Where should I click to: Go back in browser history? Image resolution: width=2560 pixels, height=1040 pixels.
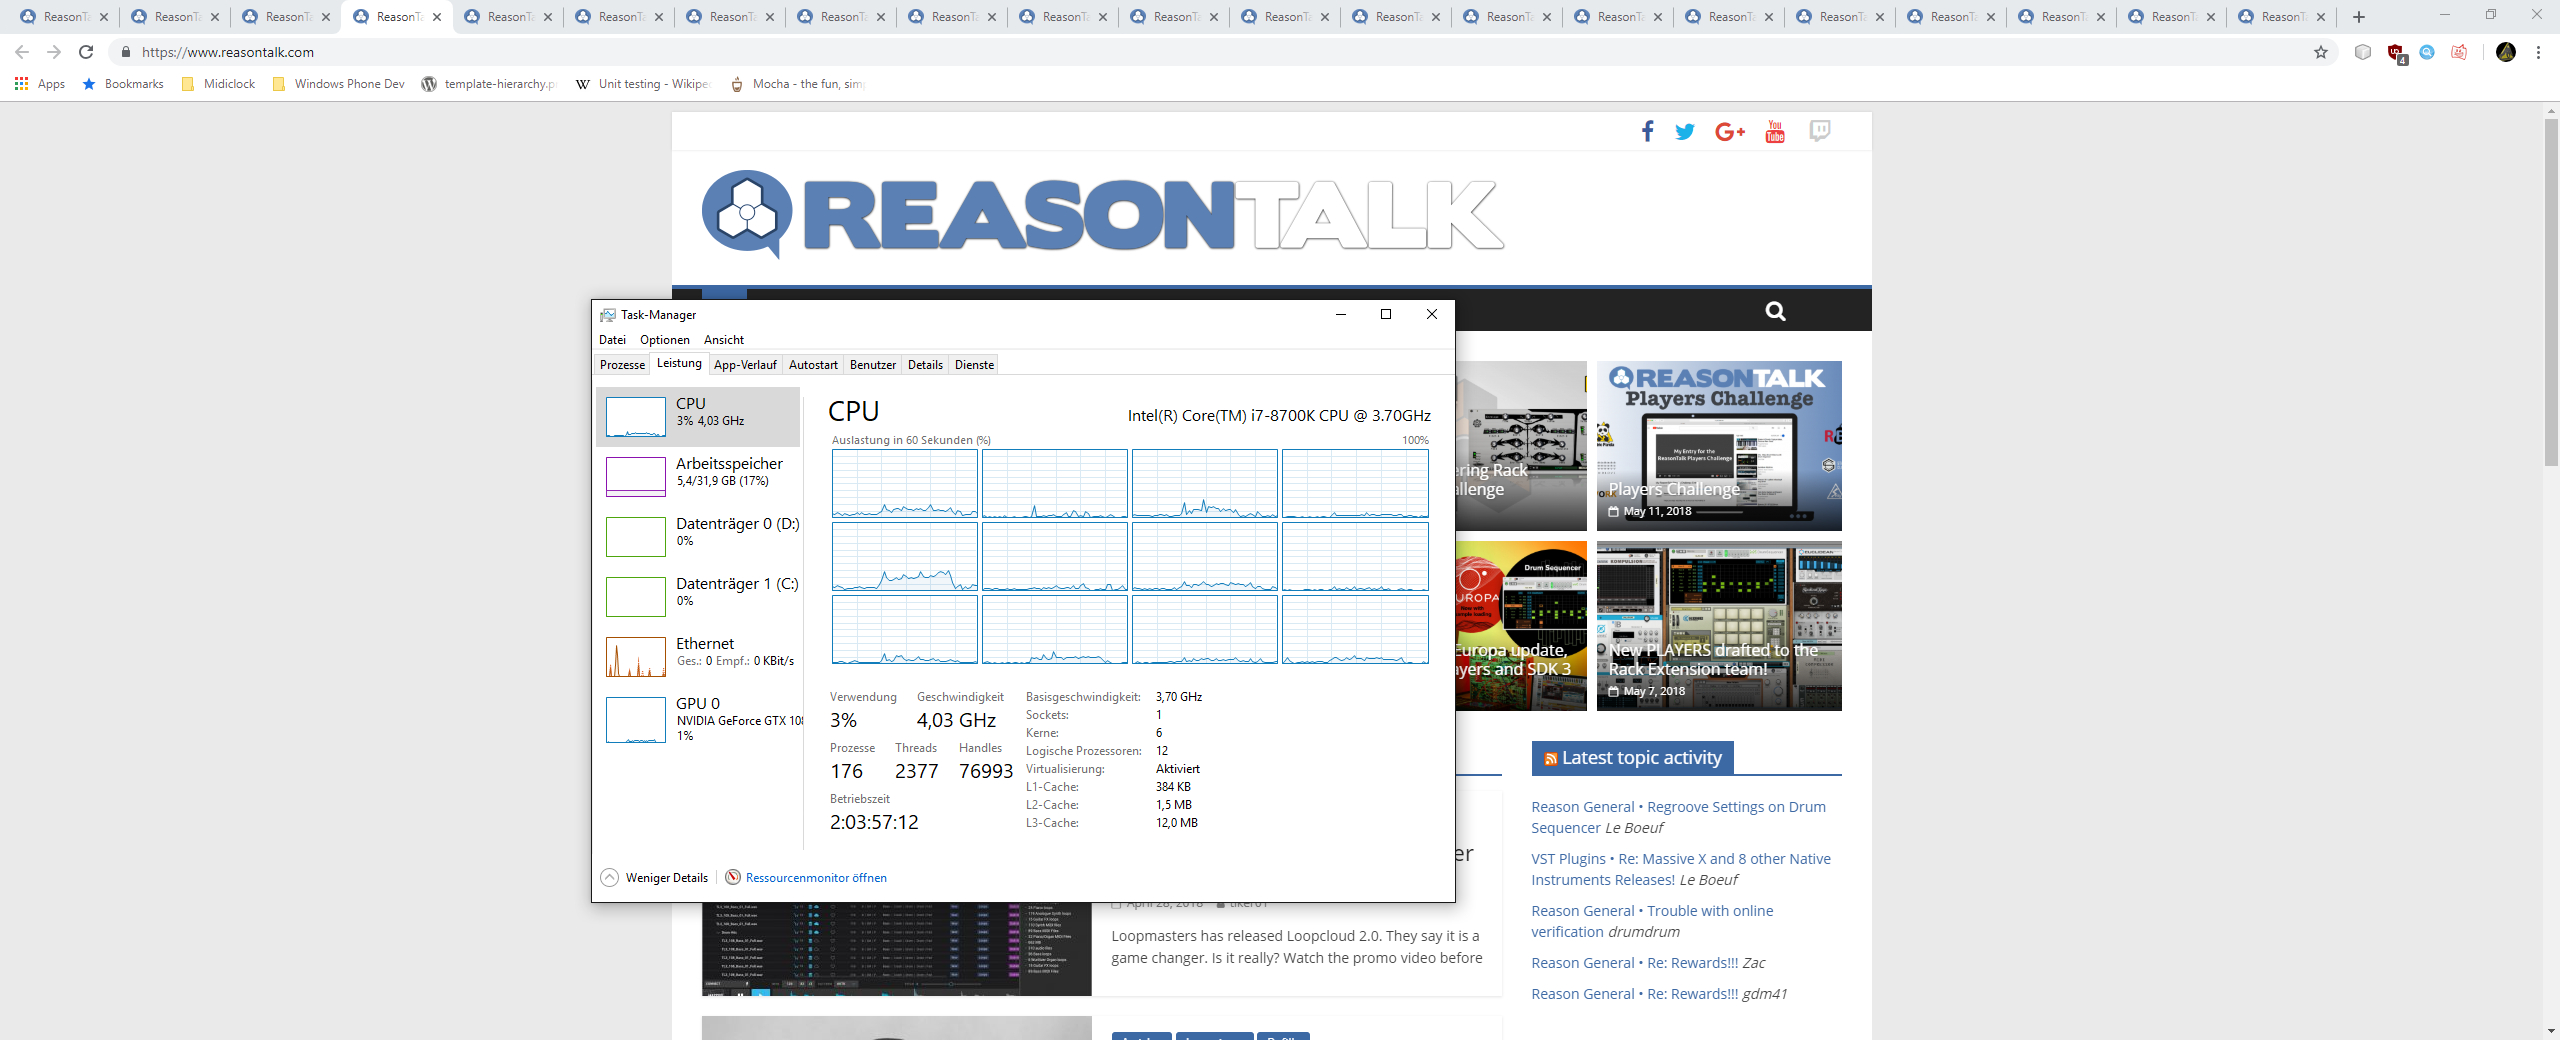click(22, 52)
